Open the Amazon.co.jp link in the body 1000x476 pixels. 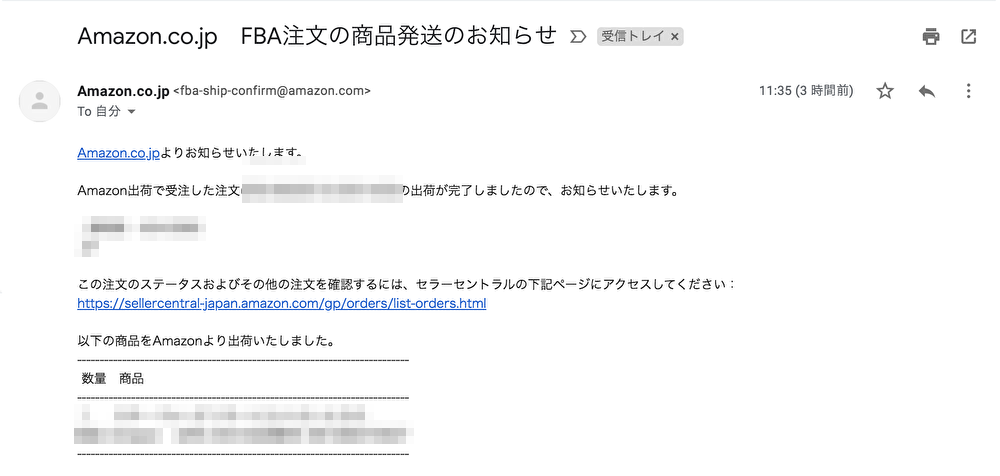click(x=118, y=153)
